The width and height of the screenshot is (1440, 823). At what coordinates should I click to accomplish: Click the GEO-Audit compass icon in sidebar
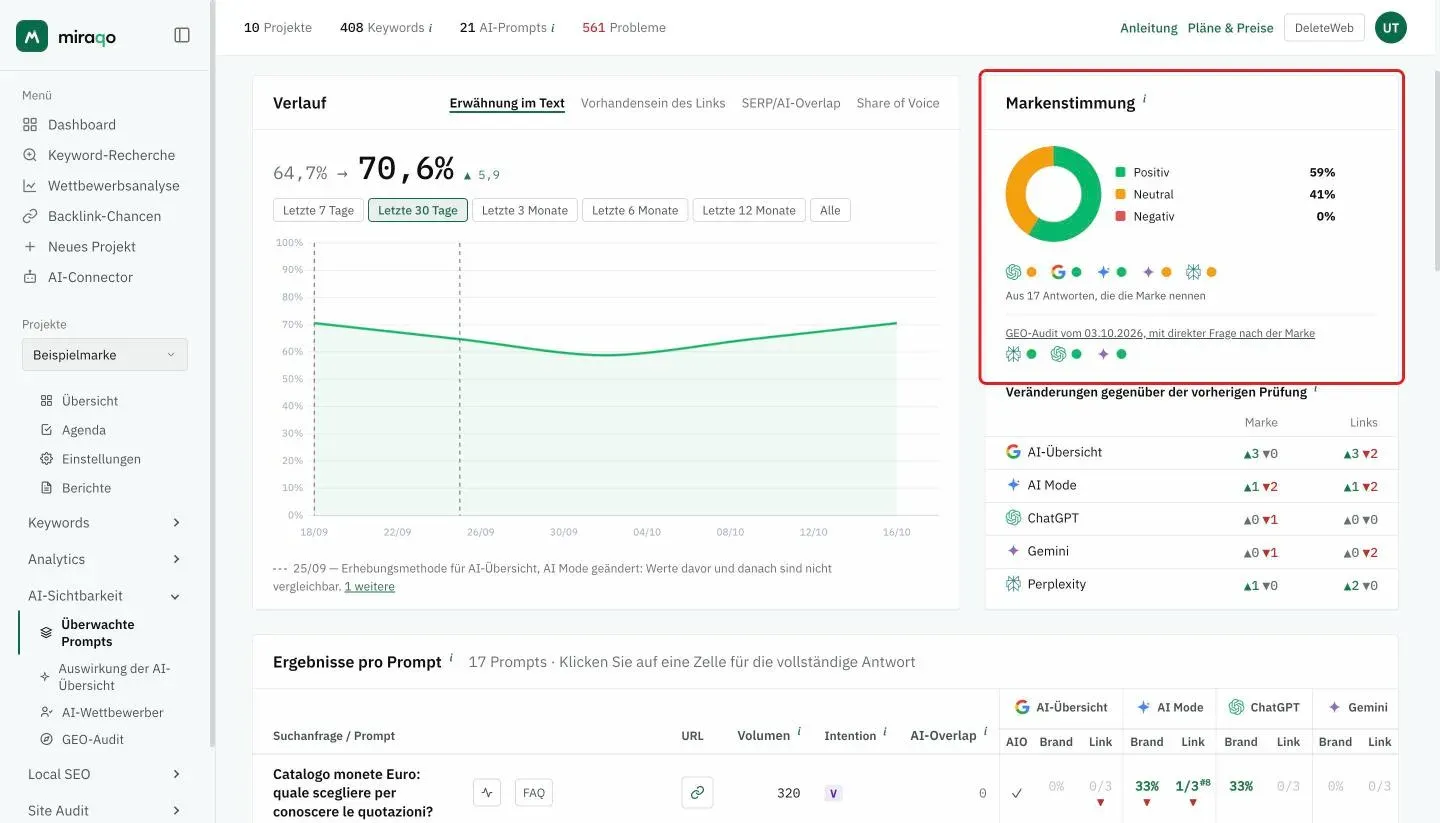pyautogui.click(x=46, y=740)
